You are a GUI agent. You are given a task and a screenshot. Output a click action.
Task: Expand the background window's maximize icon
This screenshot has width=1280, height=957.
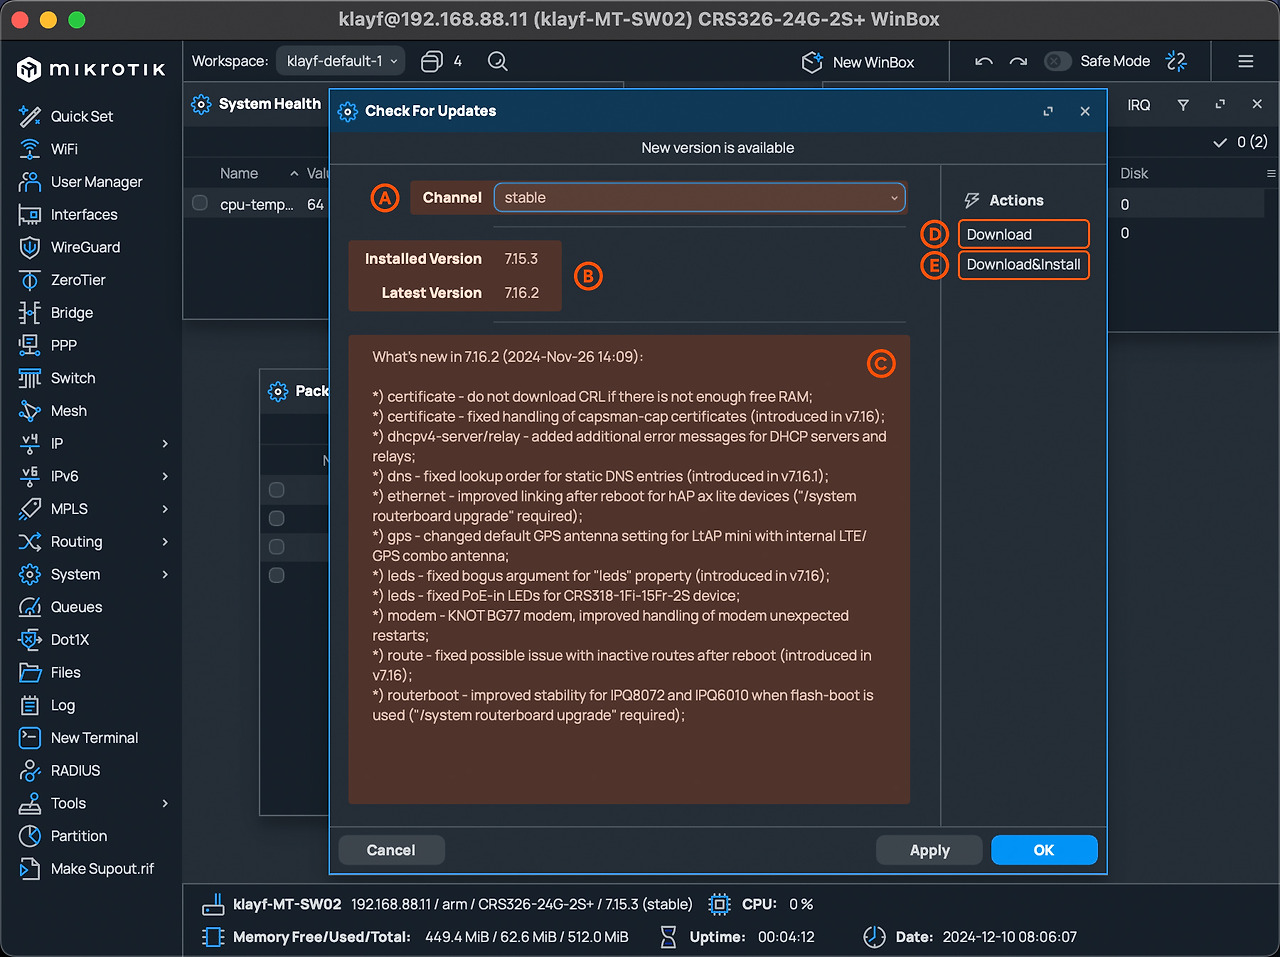[x=1220, y=104]
